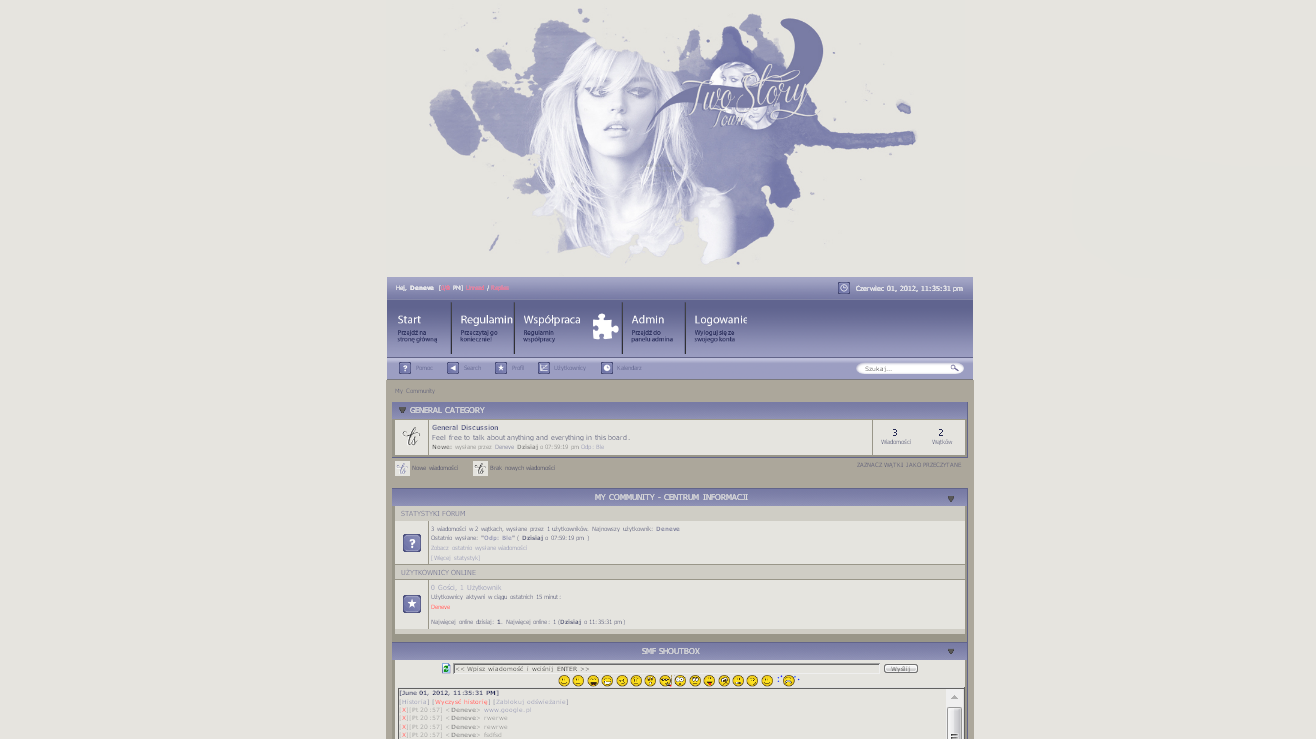The width and height of the screenshot is (1316, 739).
Task: Click the Logowanie menu item
Action: pos(720,328)
